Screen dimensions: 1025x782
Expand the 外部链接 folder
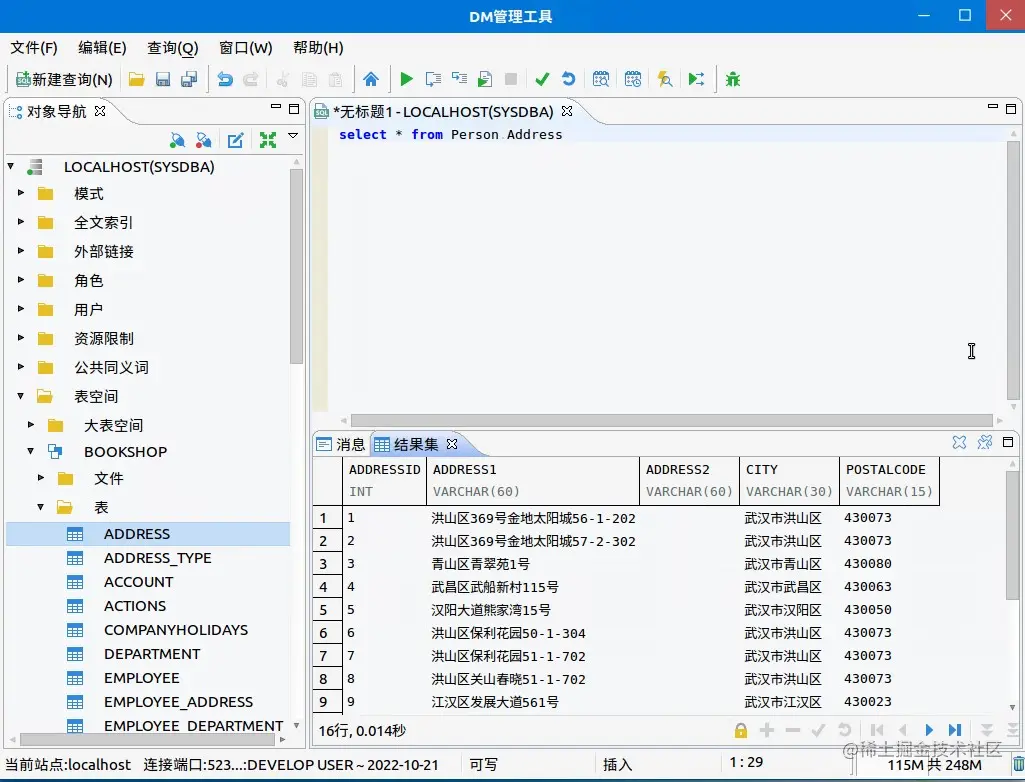point(21,251)
